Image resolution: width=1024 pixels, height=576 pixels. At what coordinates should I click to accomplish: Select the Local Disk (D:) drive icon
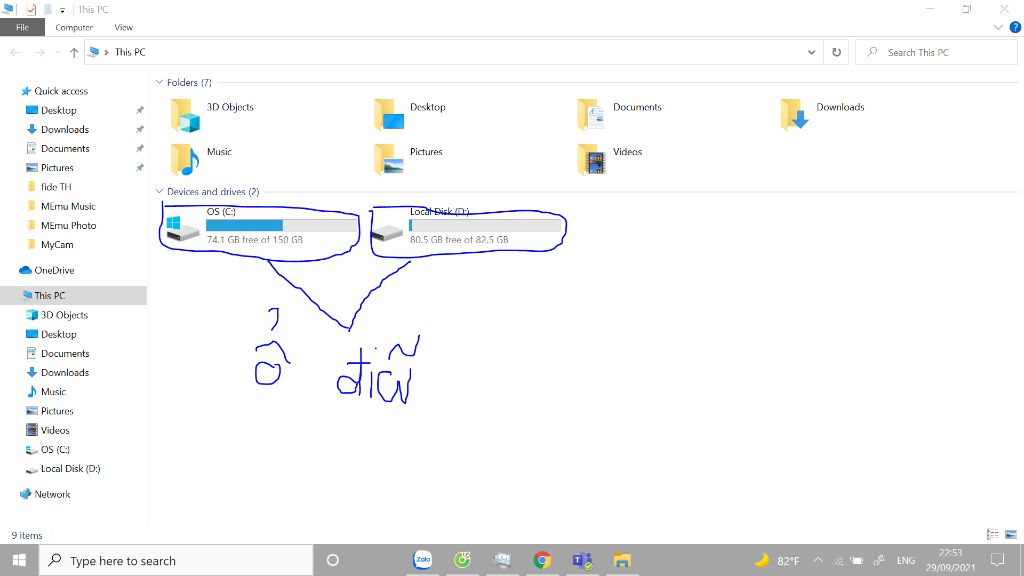click(x=387, y=231)
